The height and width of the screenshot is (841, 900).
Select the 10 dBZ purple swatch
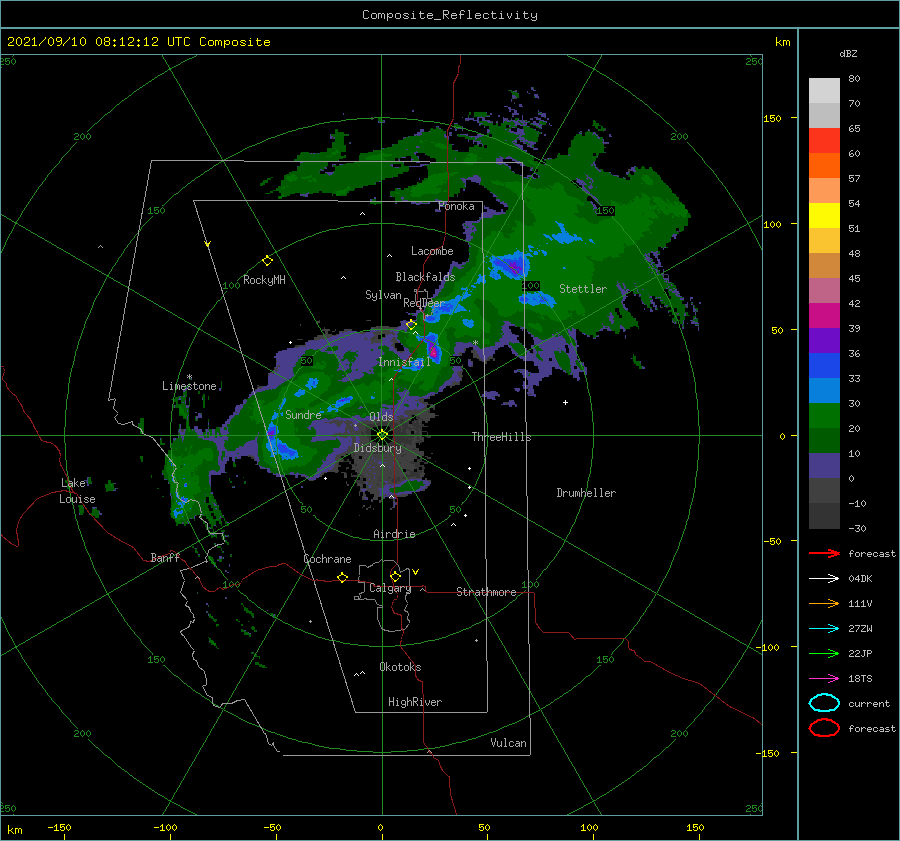pos(824,466)
